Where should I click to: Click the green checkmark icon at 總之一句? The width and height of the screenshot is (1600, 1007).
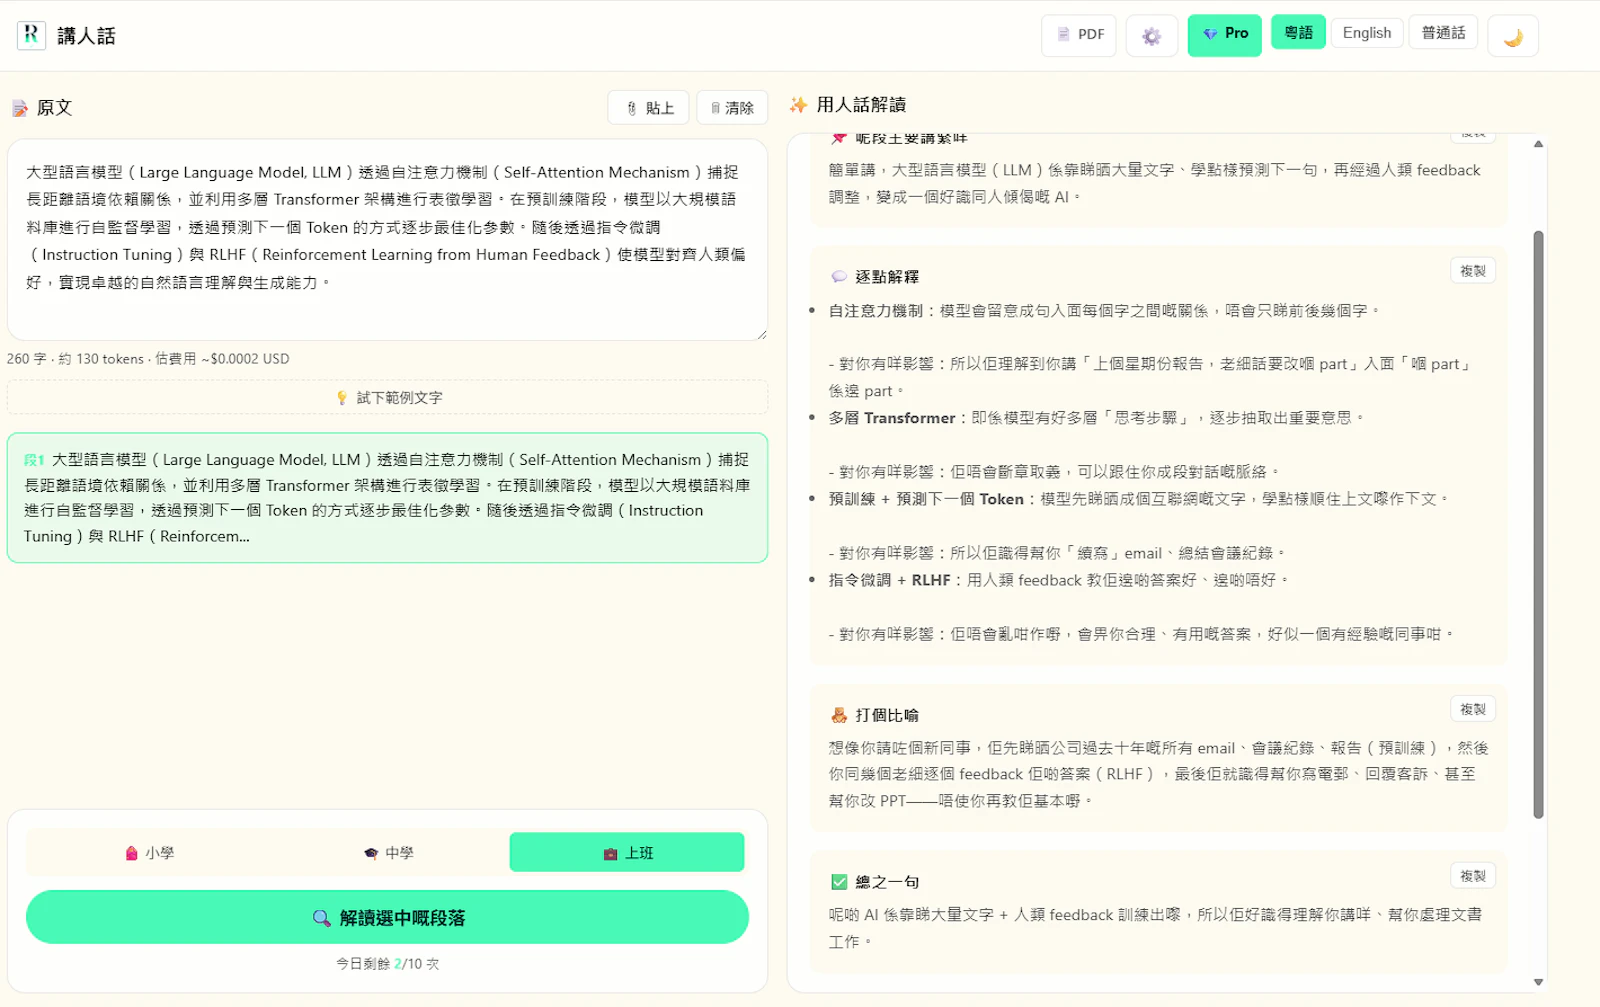pyautogui.click(x=839, y=882)
